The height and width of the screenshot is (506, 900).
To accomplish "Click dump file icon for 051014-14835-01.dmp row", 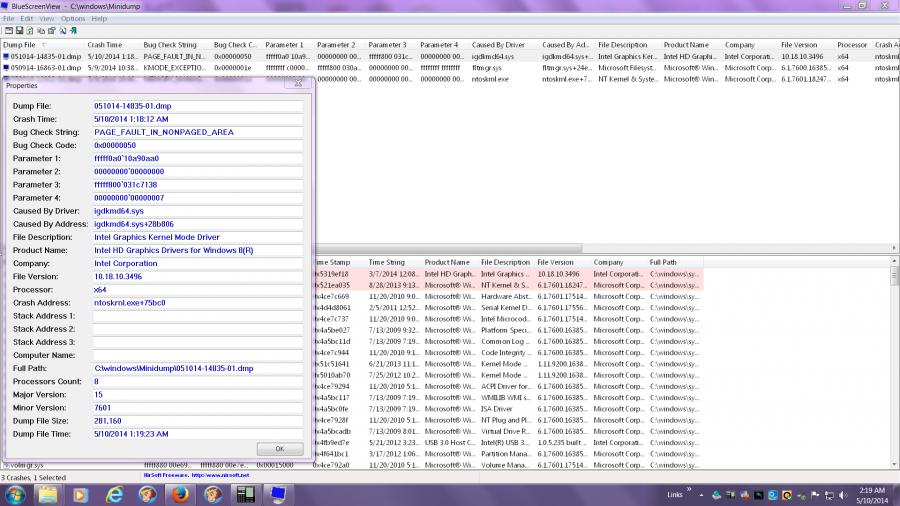I will (x=6, y=57).
